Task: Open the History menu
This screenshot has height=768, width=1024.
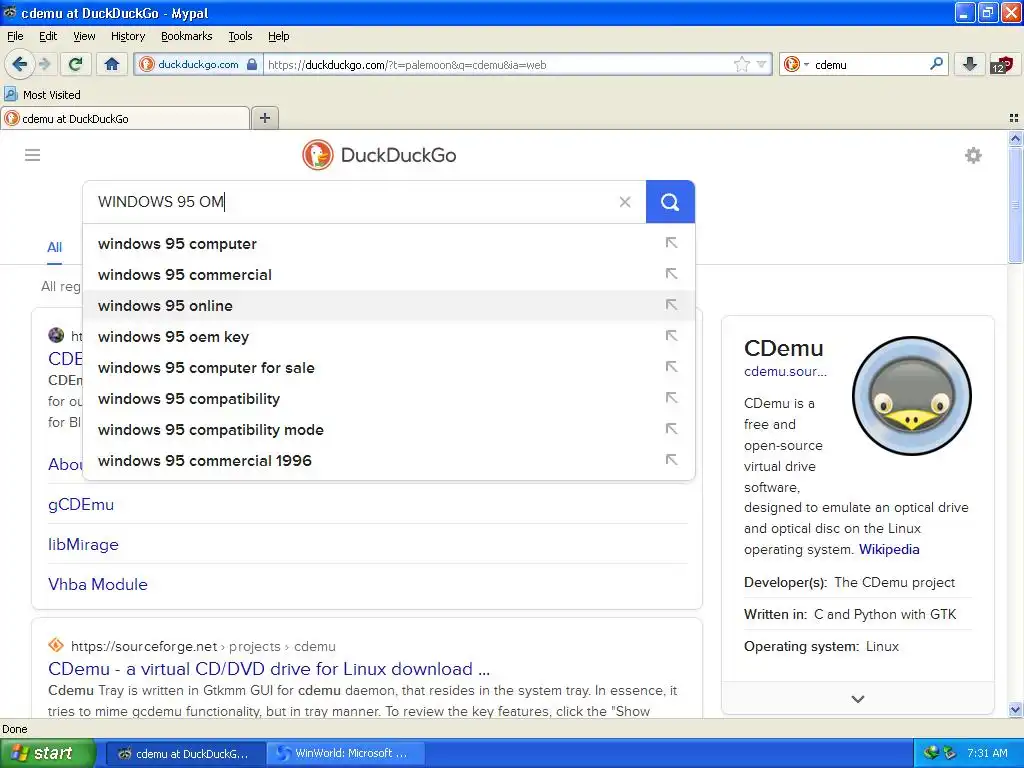Action: [127, 36]
